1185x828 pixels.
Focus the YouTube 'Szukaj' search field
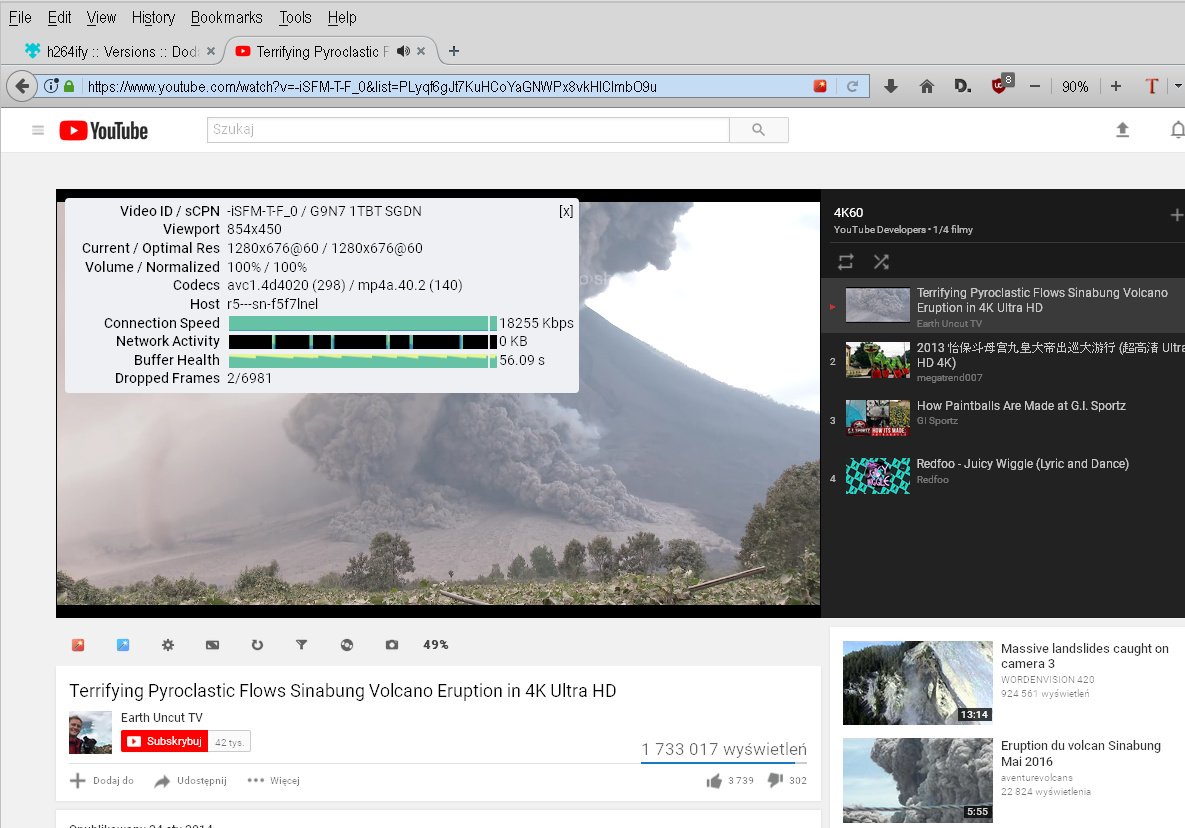[468, 130]
